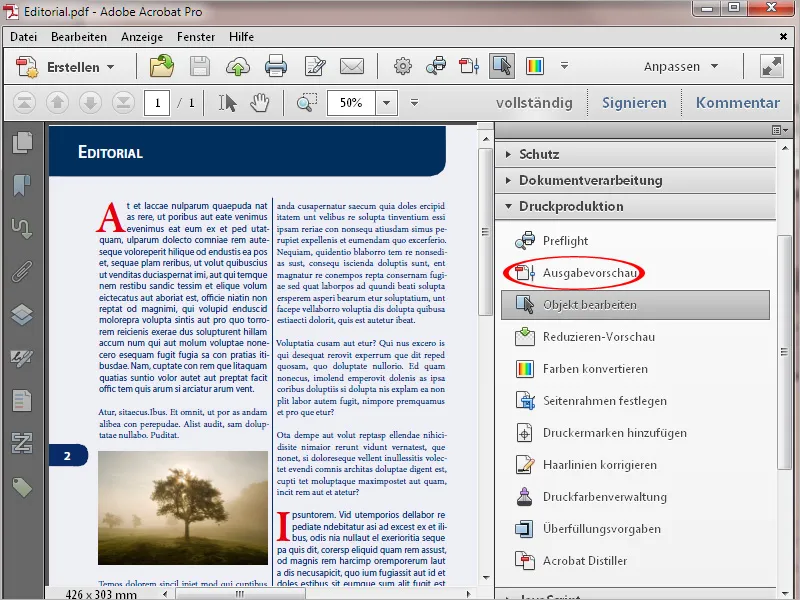Open the zoom percentage dropdown arrow
This screenshot has width=800, height=600.
387,103
